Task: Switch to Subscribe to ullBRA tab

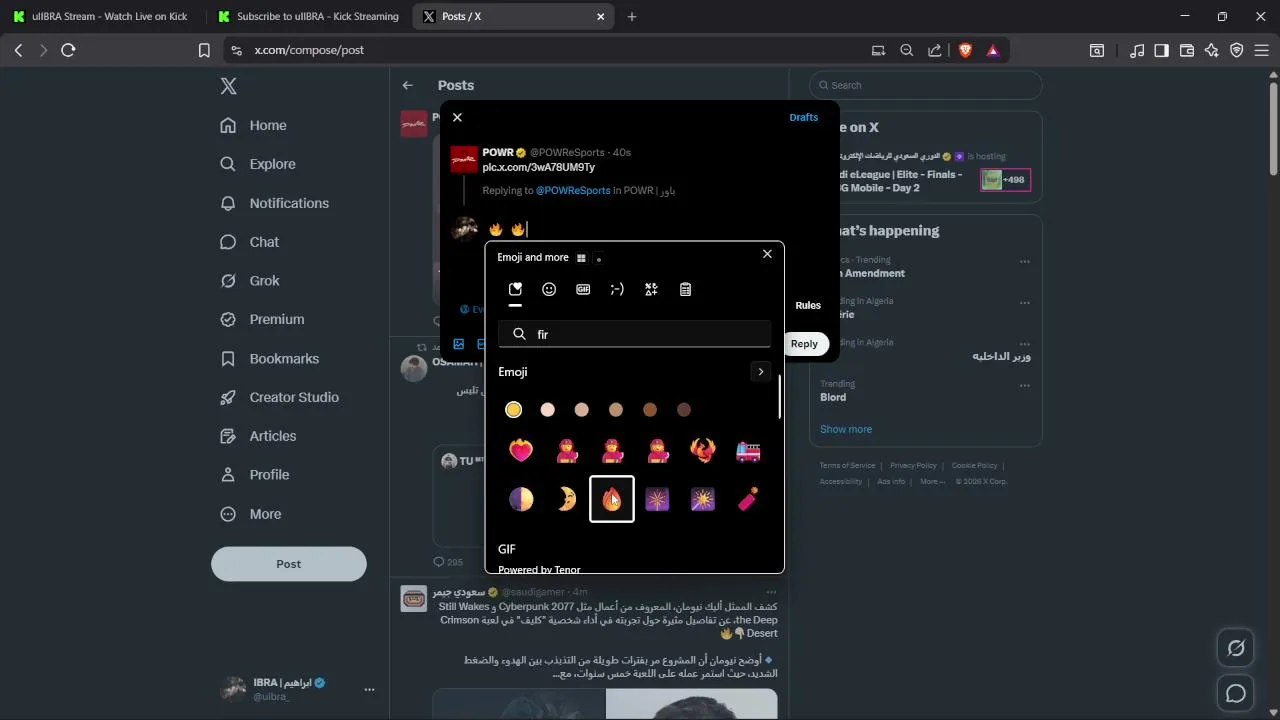Action: (308, 16)
